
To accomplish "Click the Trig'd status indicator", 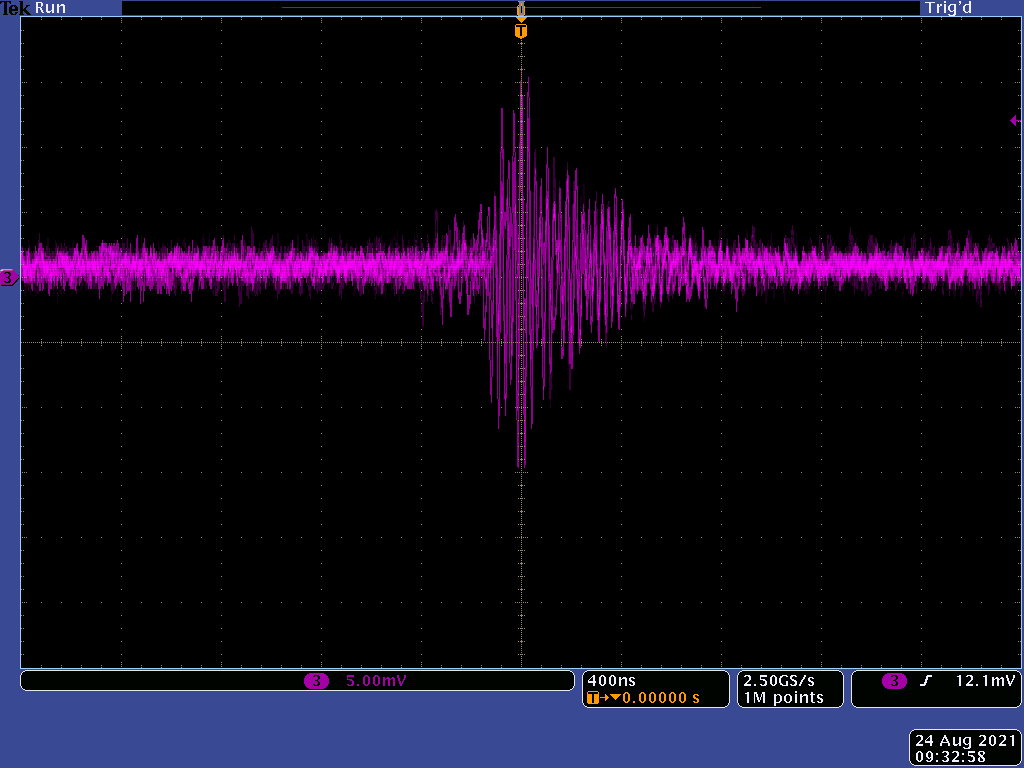I will pos(948,8).
